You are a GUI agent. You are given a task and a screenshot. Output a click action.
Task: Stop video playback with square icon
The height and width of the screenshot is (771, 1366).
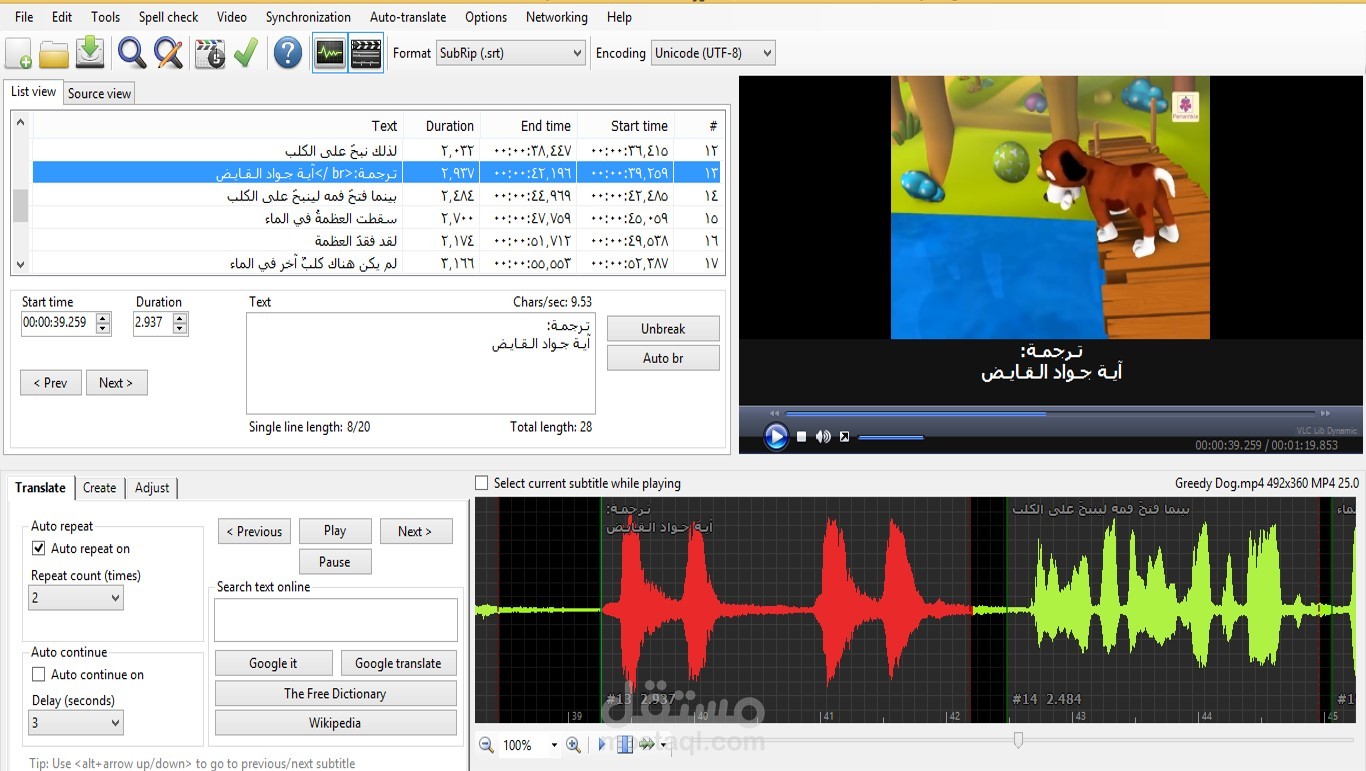801,436
